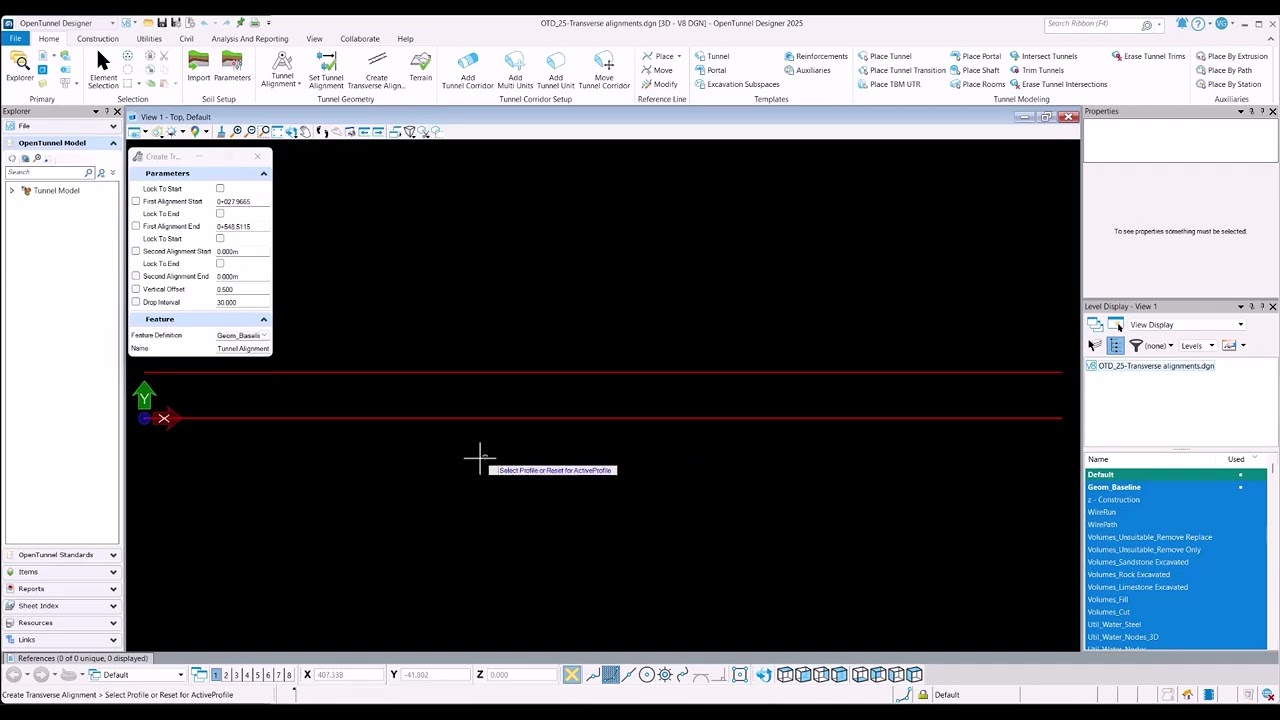Collapse the Parameters section
The image size is (1280, 720).
pyautogui.click(x=264, y=173)
